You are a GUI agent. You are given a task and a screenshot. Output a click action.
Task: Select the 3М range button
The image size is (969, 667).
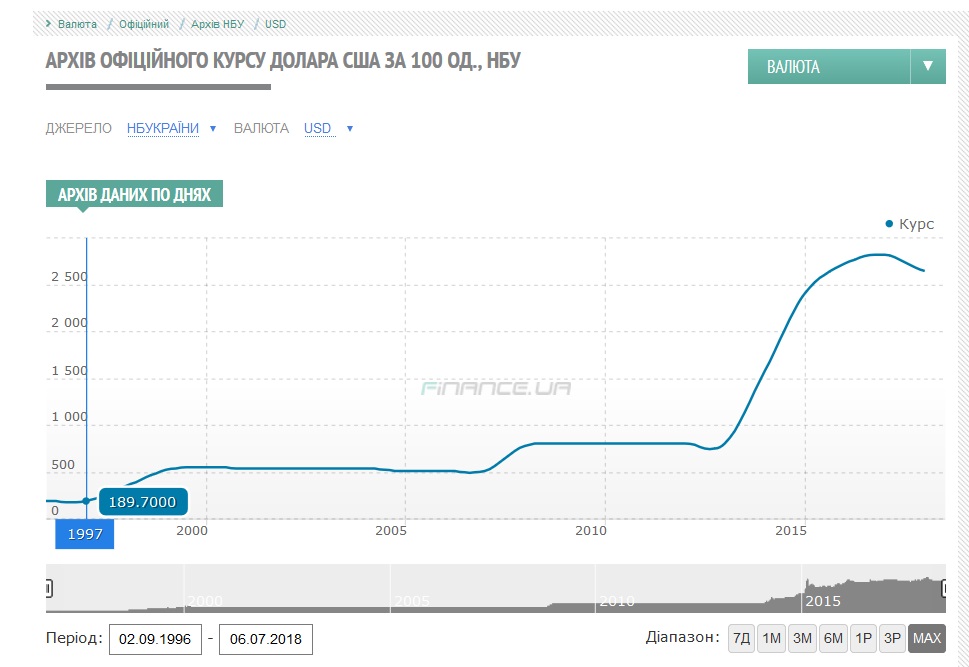[x=802, y=638]
